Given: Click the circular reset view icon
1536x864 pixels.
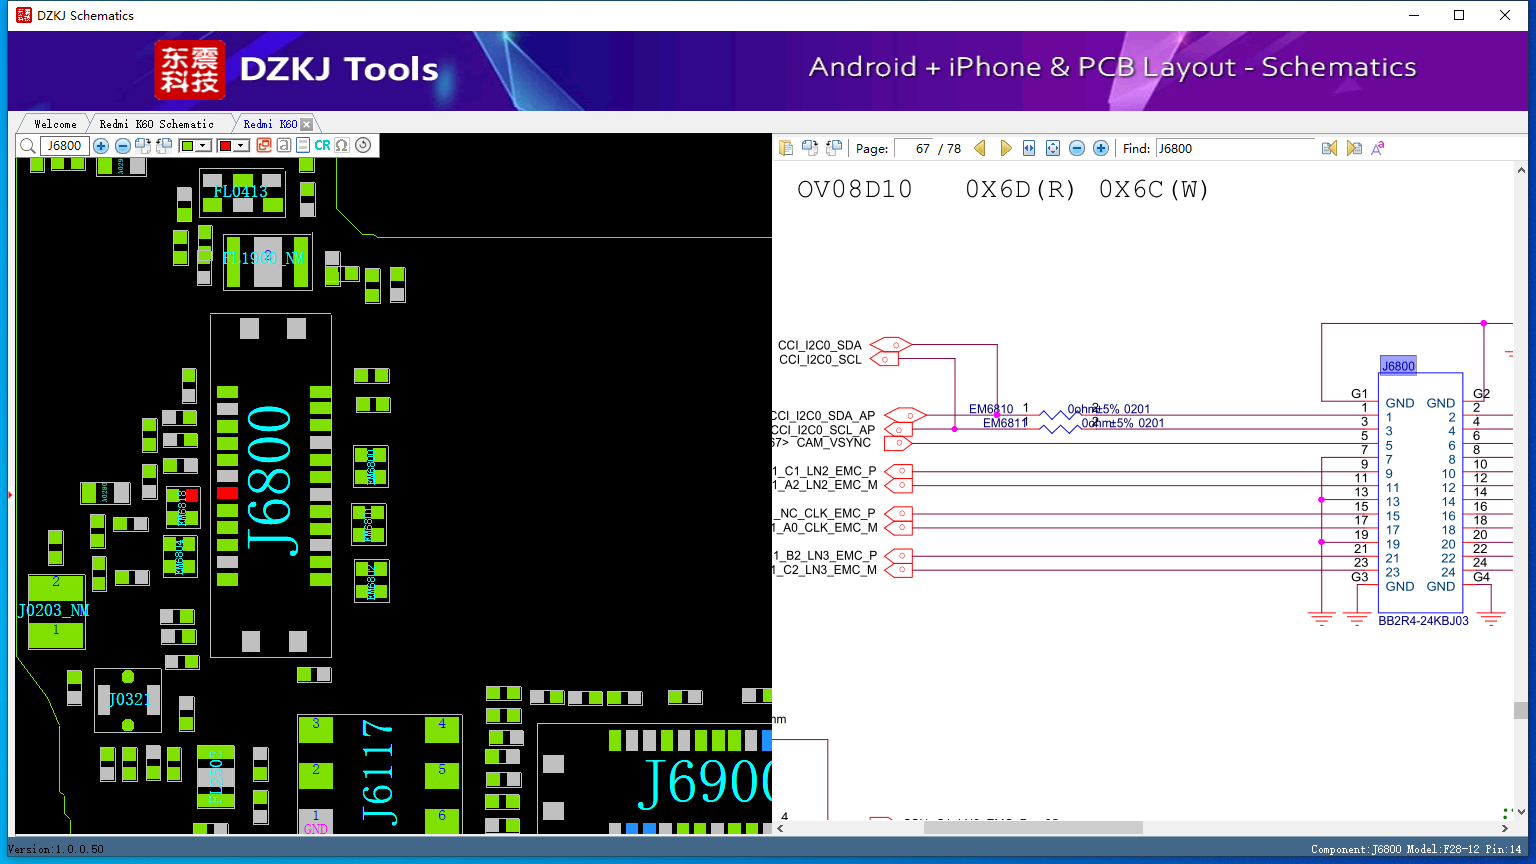Looking at the screenshot, I should tap(363, 145).
